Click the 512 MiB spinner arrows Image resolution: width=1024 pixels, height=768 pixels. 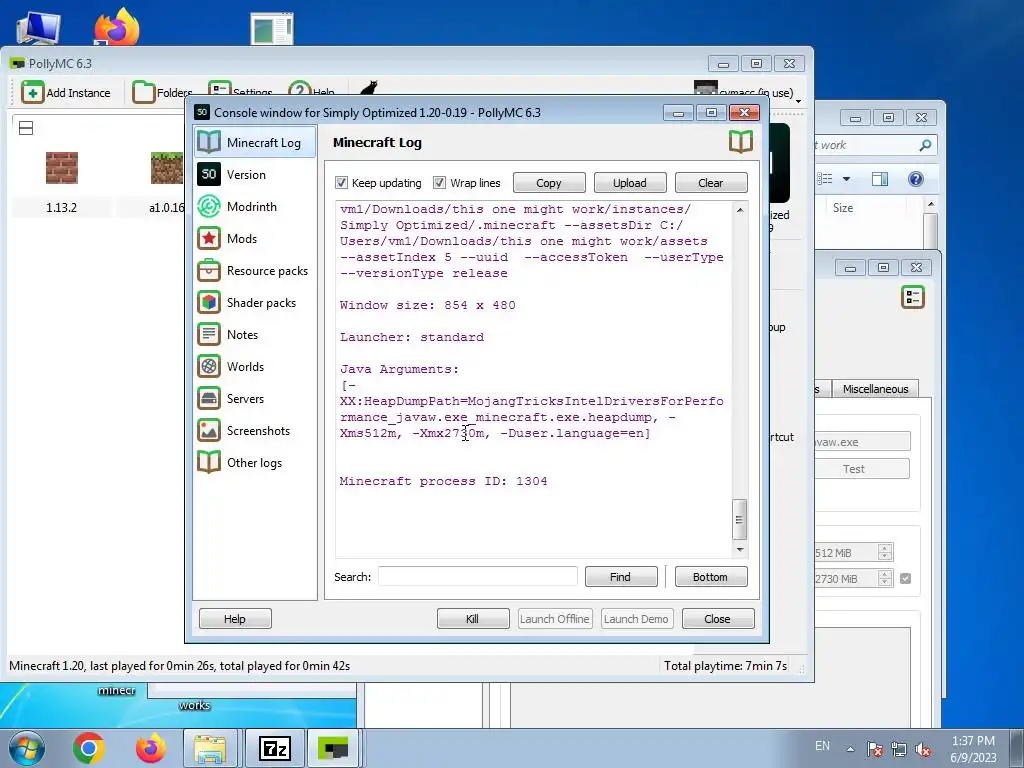(885, 552)
